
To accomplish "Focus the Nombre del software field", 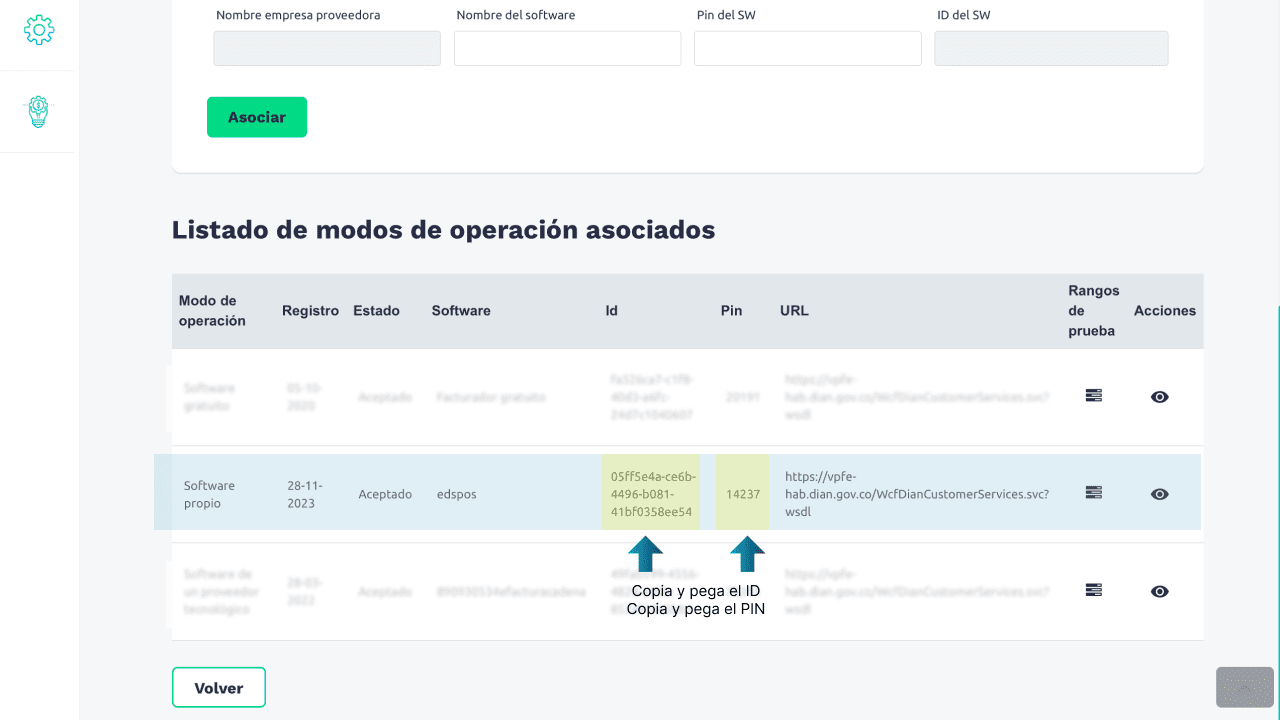I will click(567, 48).
